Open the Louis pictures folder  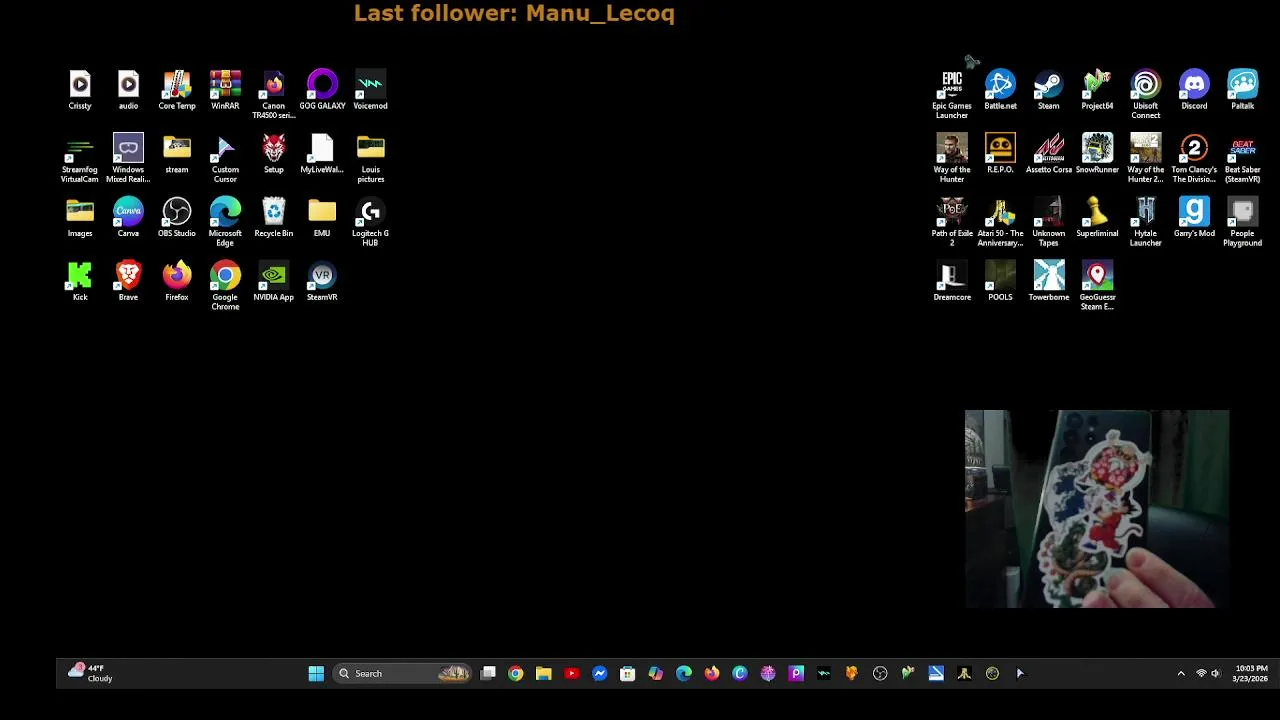tap(370, 158)
